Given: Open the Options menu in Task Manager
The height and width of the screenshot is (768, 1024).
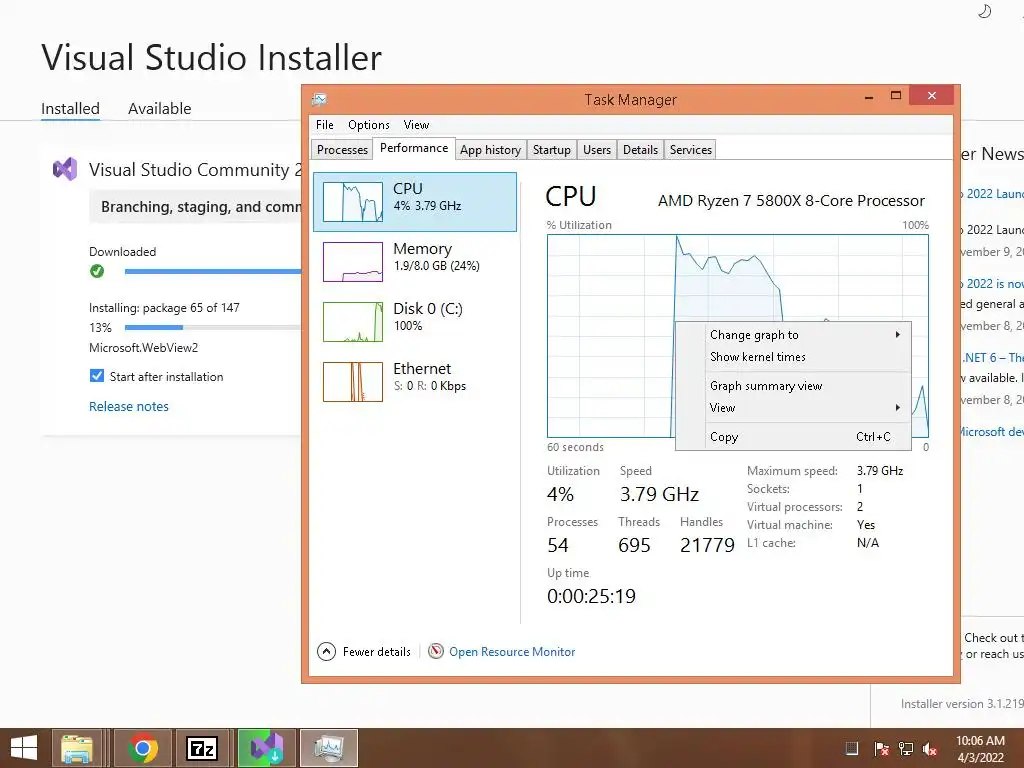Looking at the screenshot, I should pyautogui.click(x=368, y=125).
